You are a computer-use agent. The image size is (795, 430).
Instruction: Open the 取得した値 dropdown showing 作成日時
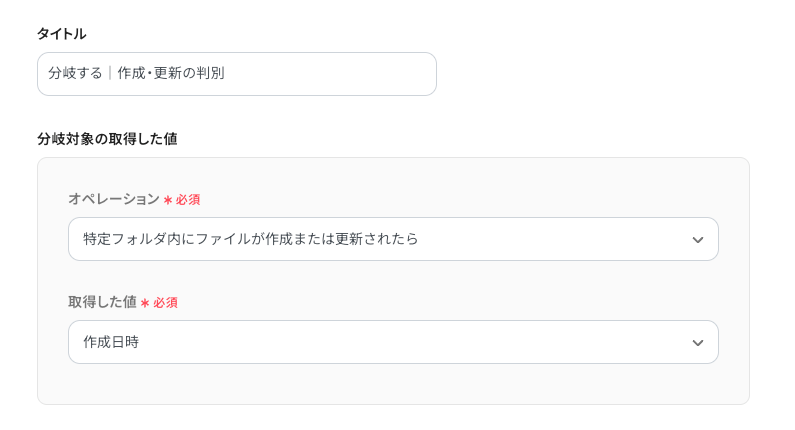[392, 342]
